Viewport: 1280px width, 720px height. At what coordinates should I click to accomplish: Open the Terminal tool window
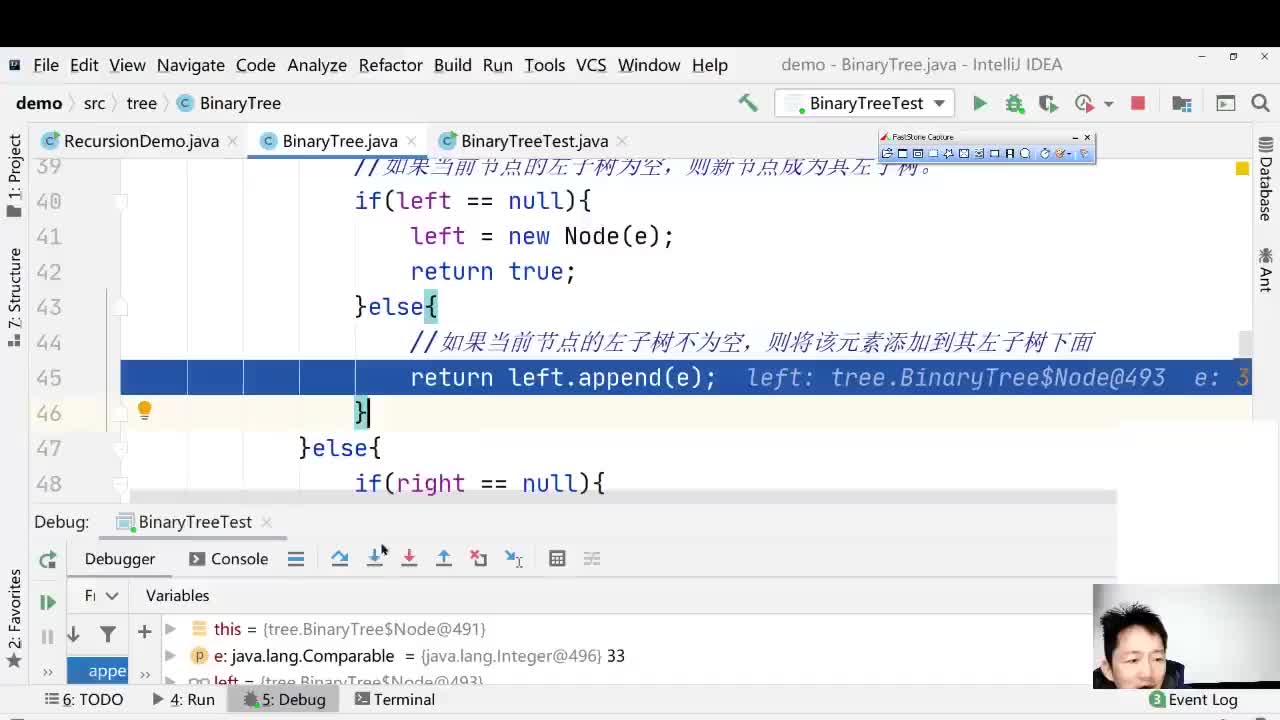click(395, 700)
